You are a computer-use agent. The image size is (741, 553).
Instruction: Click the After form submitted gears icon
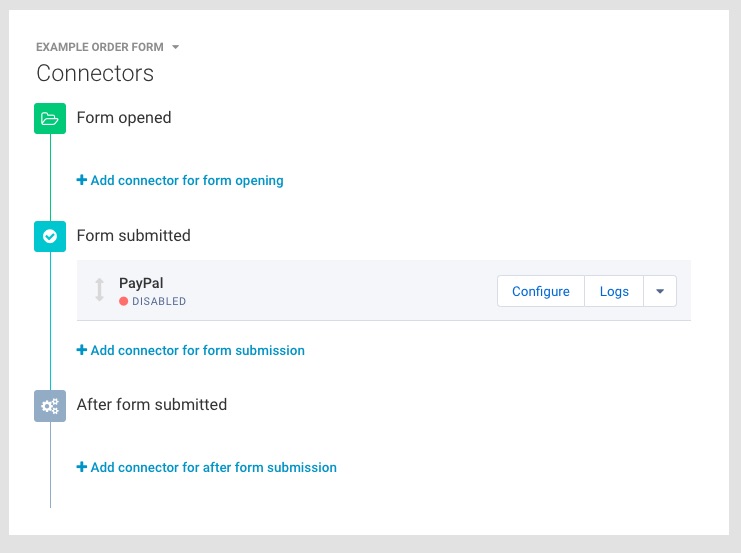(50, 406)
